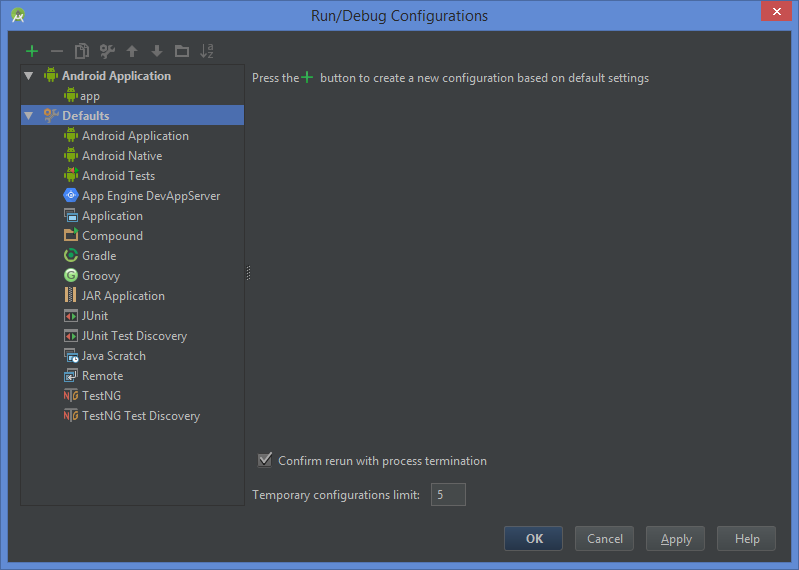Select the 'JUnit' default entry
The image size is (799, 570).
(x=95, y=316)
